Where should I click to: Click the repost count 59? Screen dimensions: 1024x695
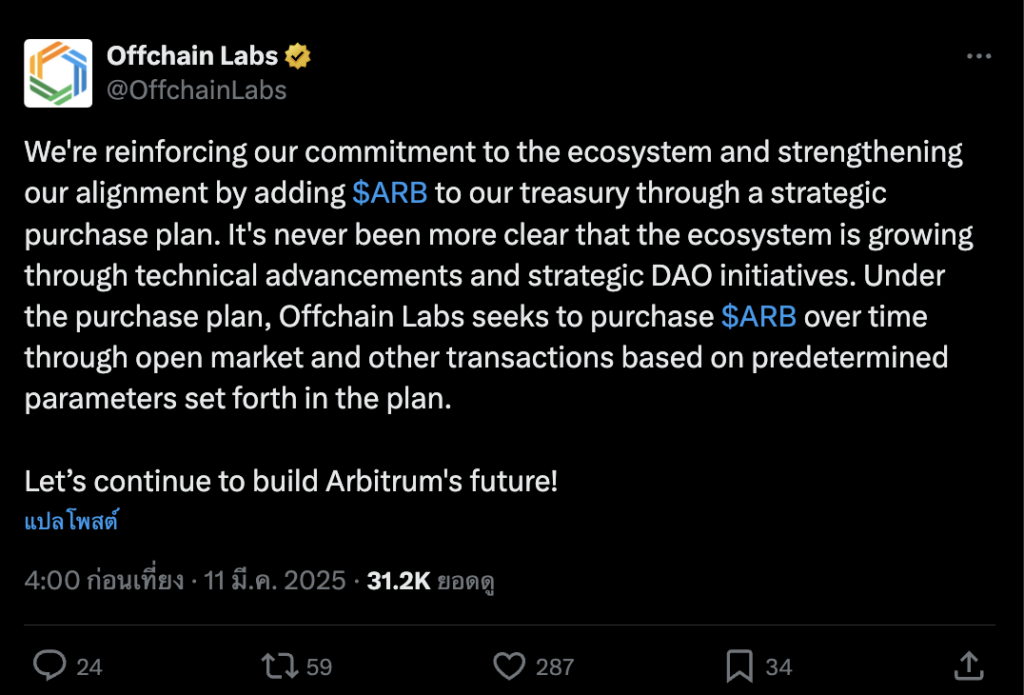point(319,666)
